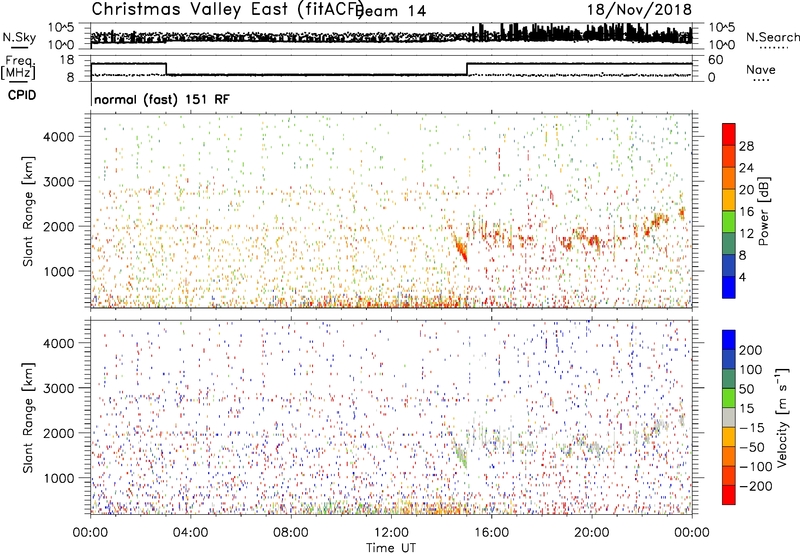Click the '4000' tick on power panel
The height and width of the screenshot is (554, 800).
tap(59, 137)
